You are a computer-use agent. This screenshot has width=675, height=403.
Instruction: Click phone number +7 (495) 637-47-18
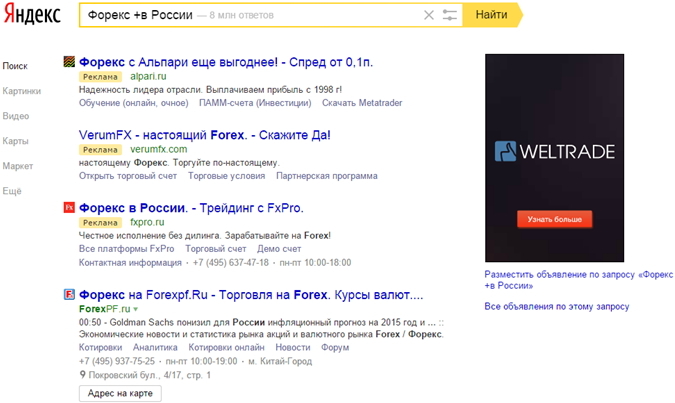point(230,263)
